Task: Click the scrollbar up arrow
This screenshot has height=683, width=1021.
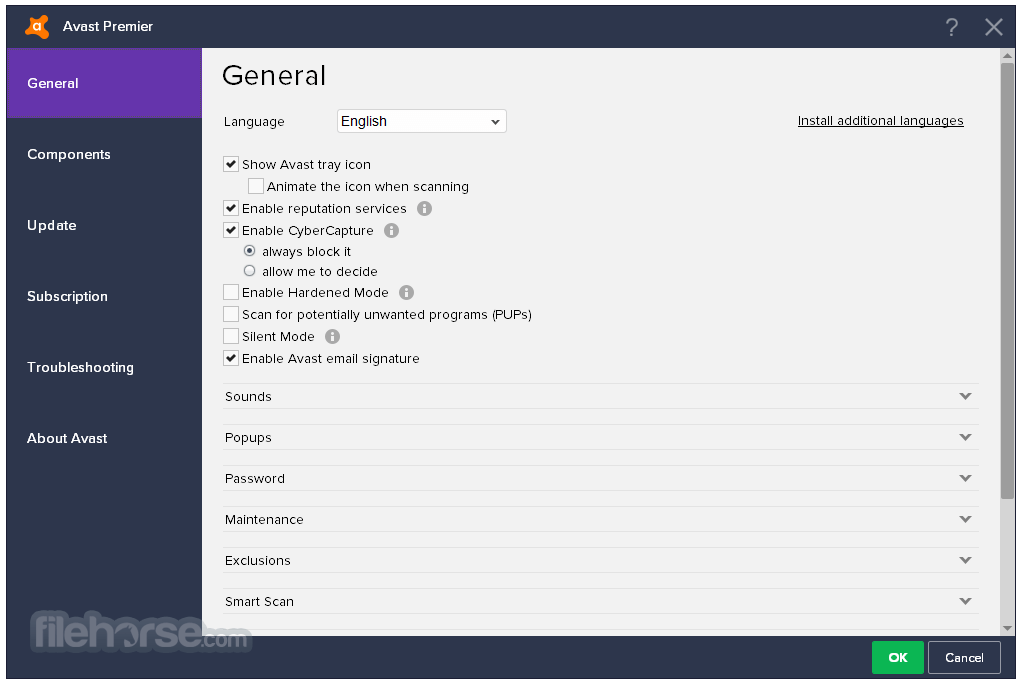Action: pos(1007,56)
